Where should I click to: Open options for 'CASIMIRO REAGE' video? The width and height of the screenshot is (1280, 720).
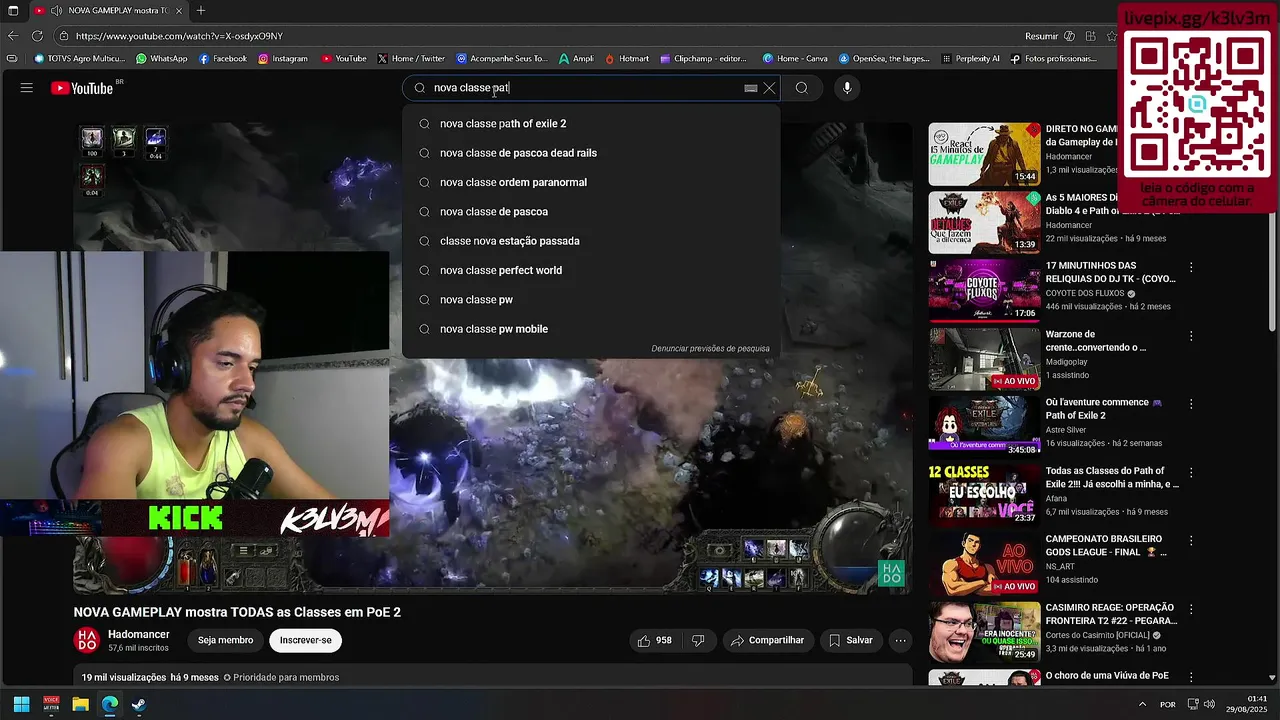pos(1191,608)
